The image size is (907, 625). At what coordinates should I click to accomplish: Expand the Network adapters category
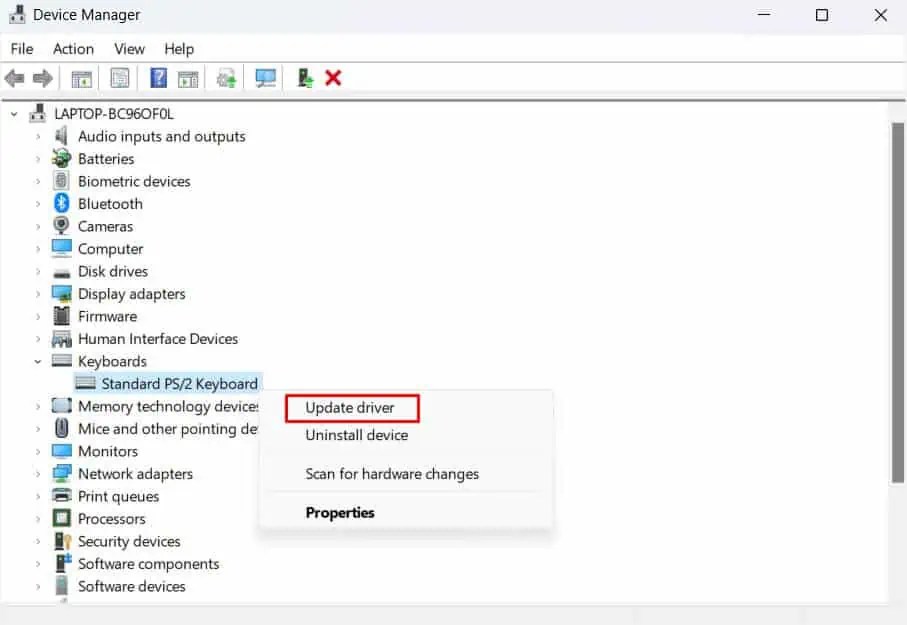point(38,473)
